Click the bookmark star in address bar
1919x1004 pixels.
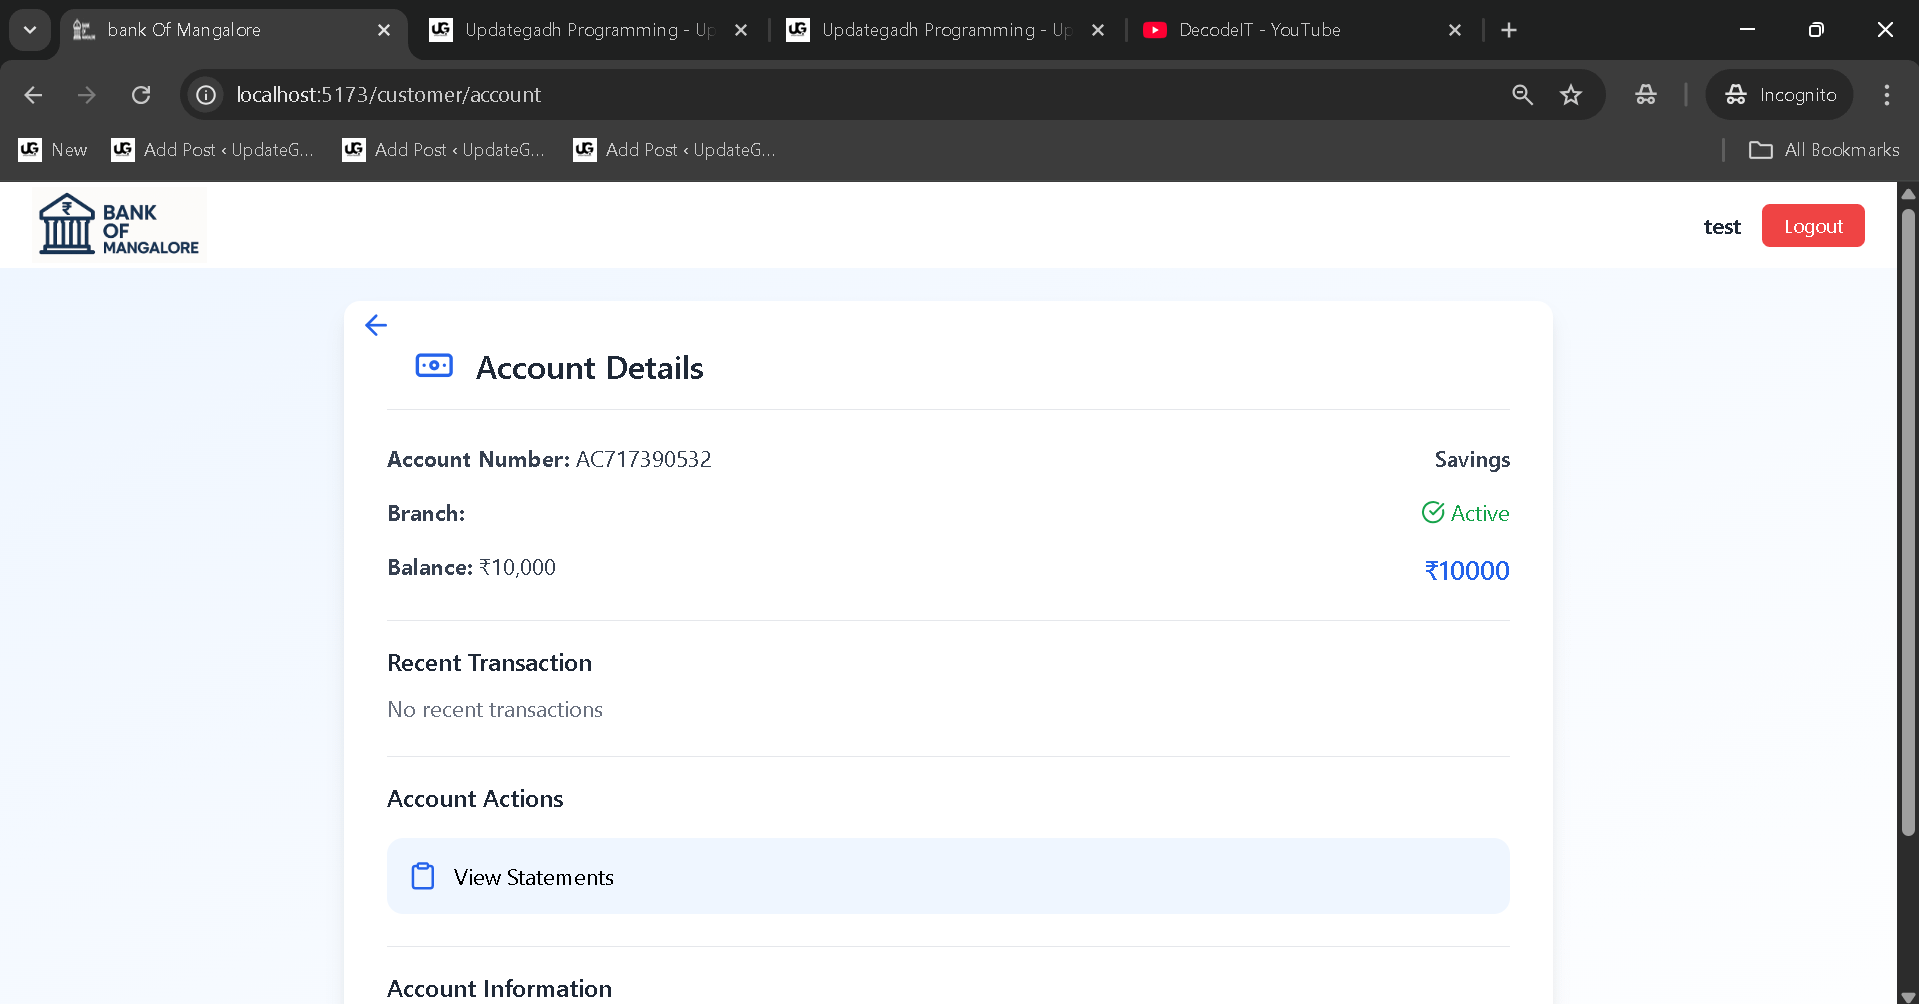click(1571, 94)
